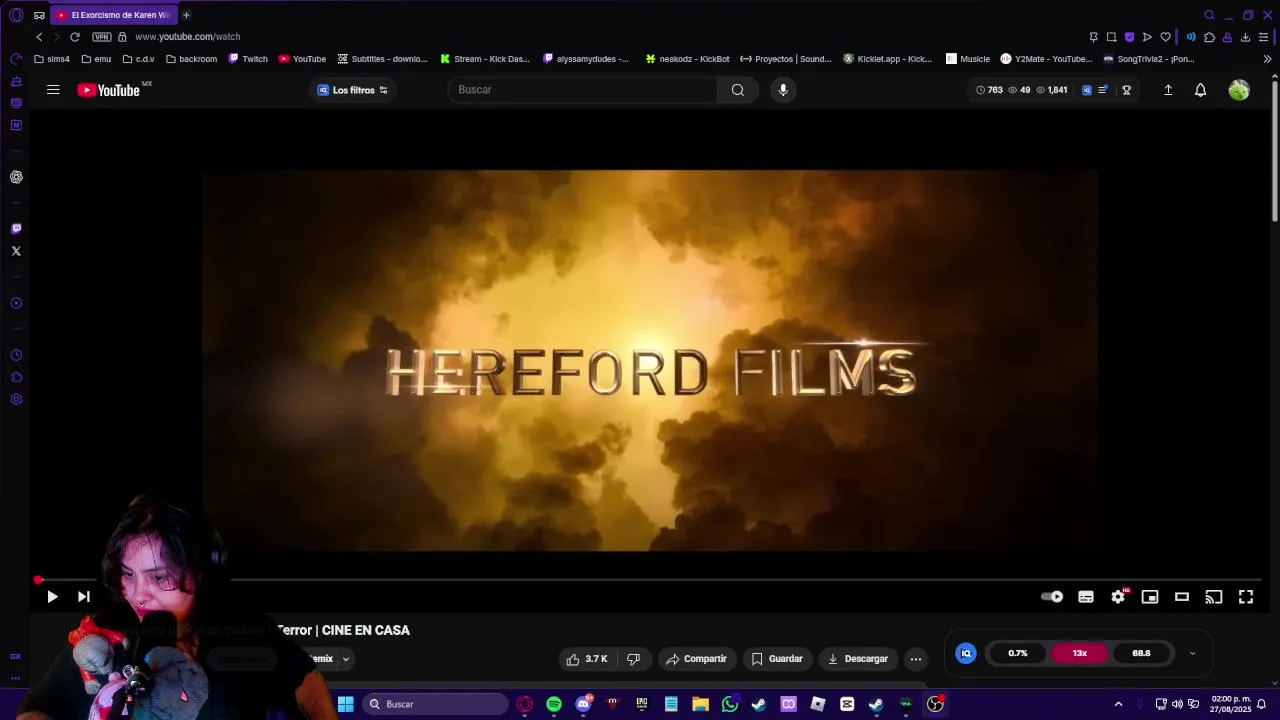
Task: Go back to previous page
Action: coord(39,37)
